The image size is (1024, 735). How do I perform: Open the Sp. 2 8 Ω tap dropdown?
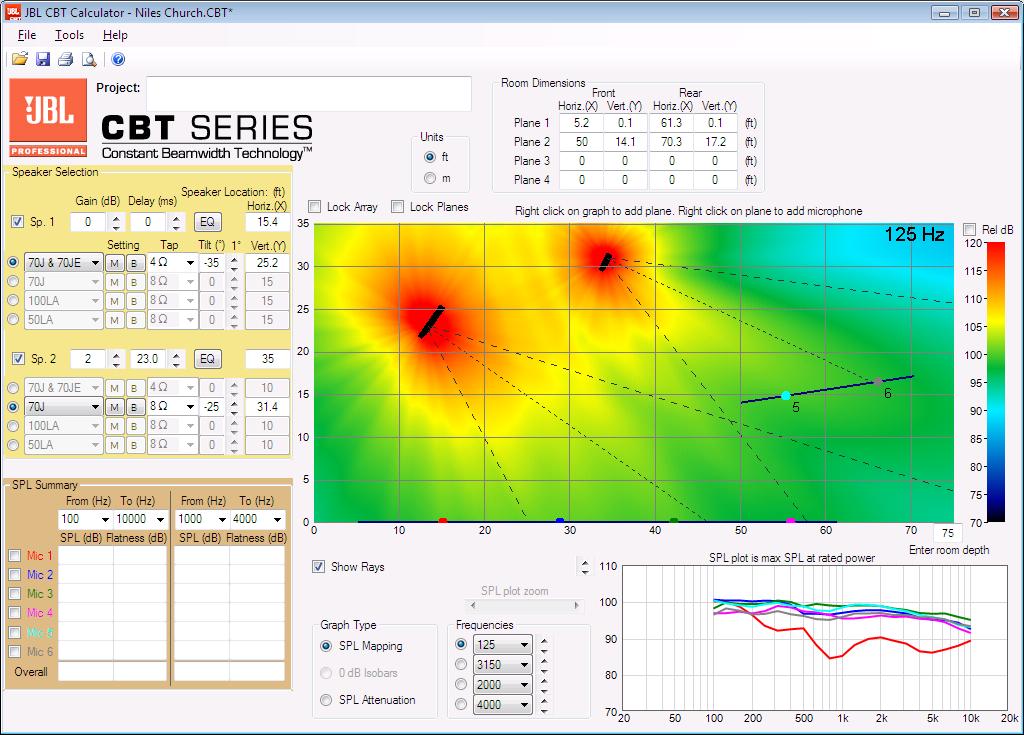[172, 406]
